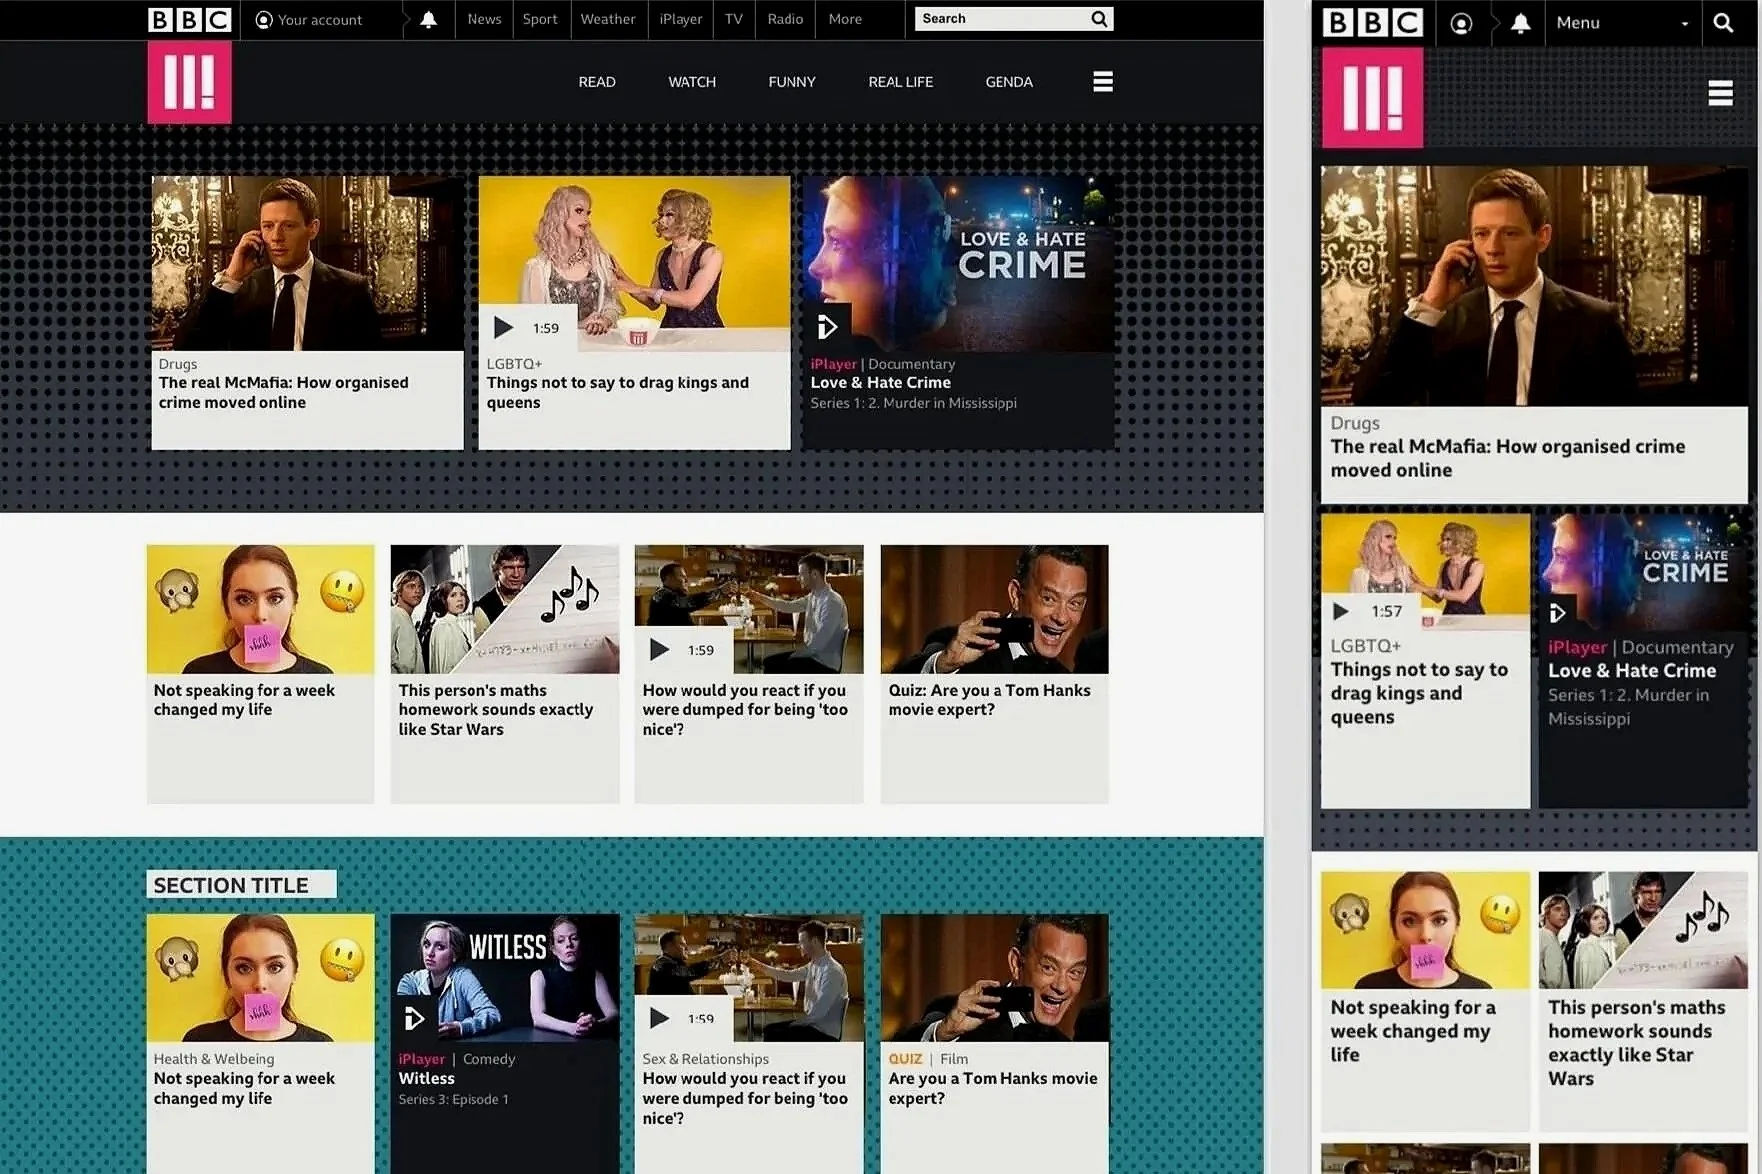The width and height of the screenshot is (1762, 1174).
Task: Open 'Not speaking for a week' mobile headline
Action: (x=1412, y=1031)
